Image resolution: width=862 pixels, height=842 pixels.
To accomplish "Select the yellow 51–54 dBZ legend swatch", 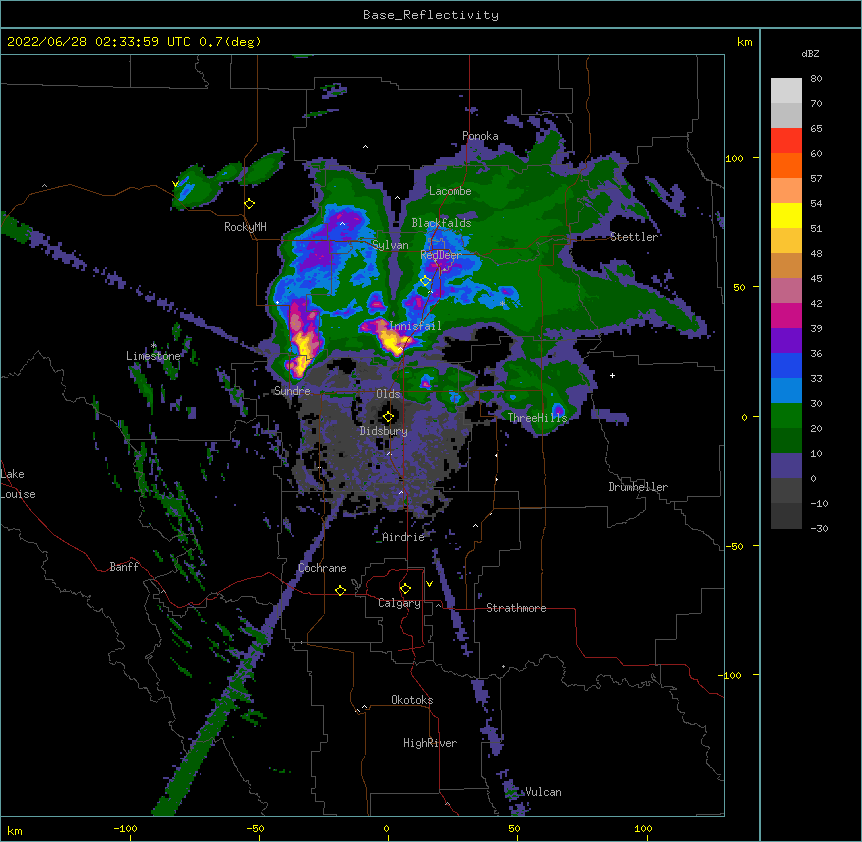I will 786,215.
